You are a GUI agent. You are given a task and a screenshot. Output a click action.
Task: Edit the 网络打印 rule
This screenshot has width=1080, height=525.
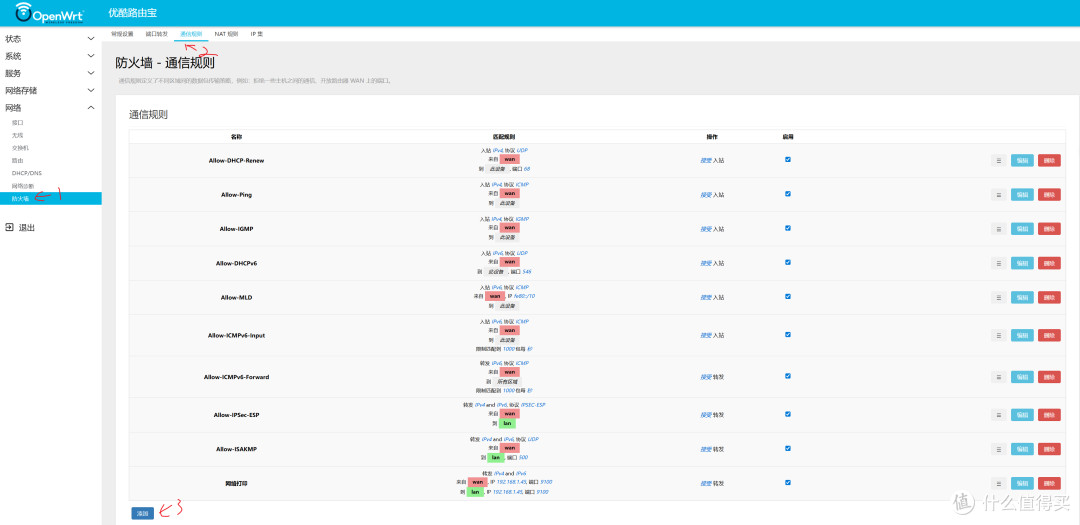tap(1022, 484)
